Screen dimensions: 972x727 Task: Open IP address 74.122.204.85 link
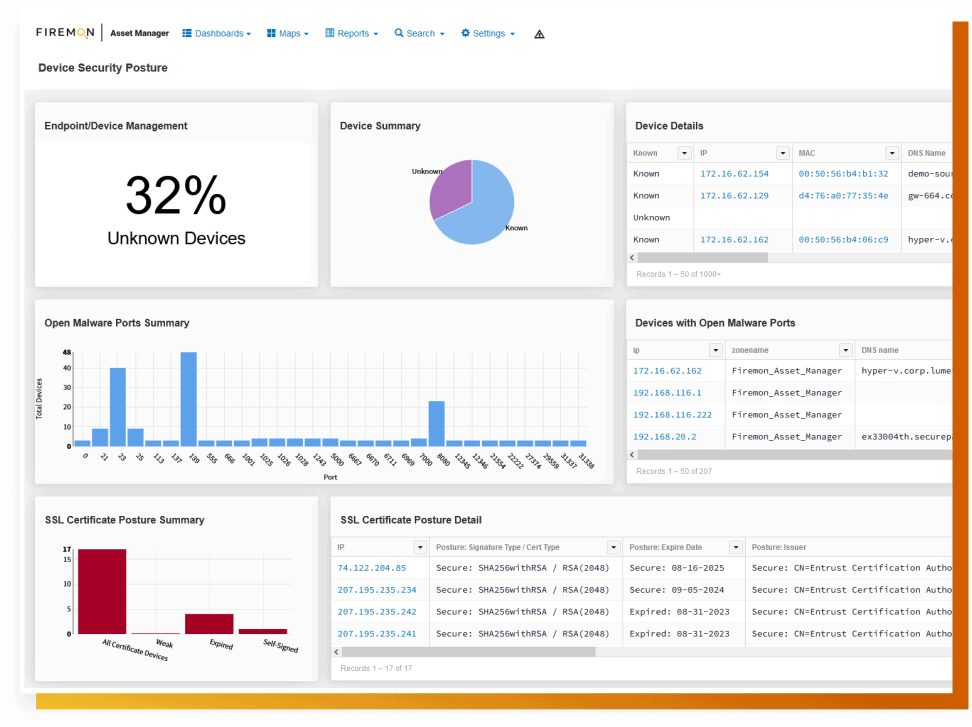371,568
